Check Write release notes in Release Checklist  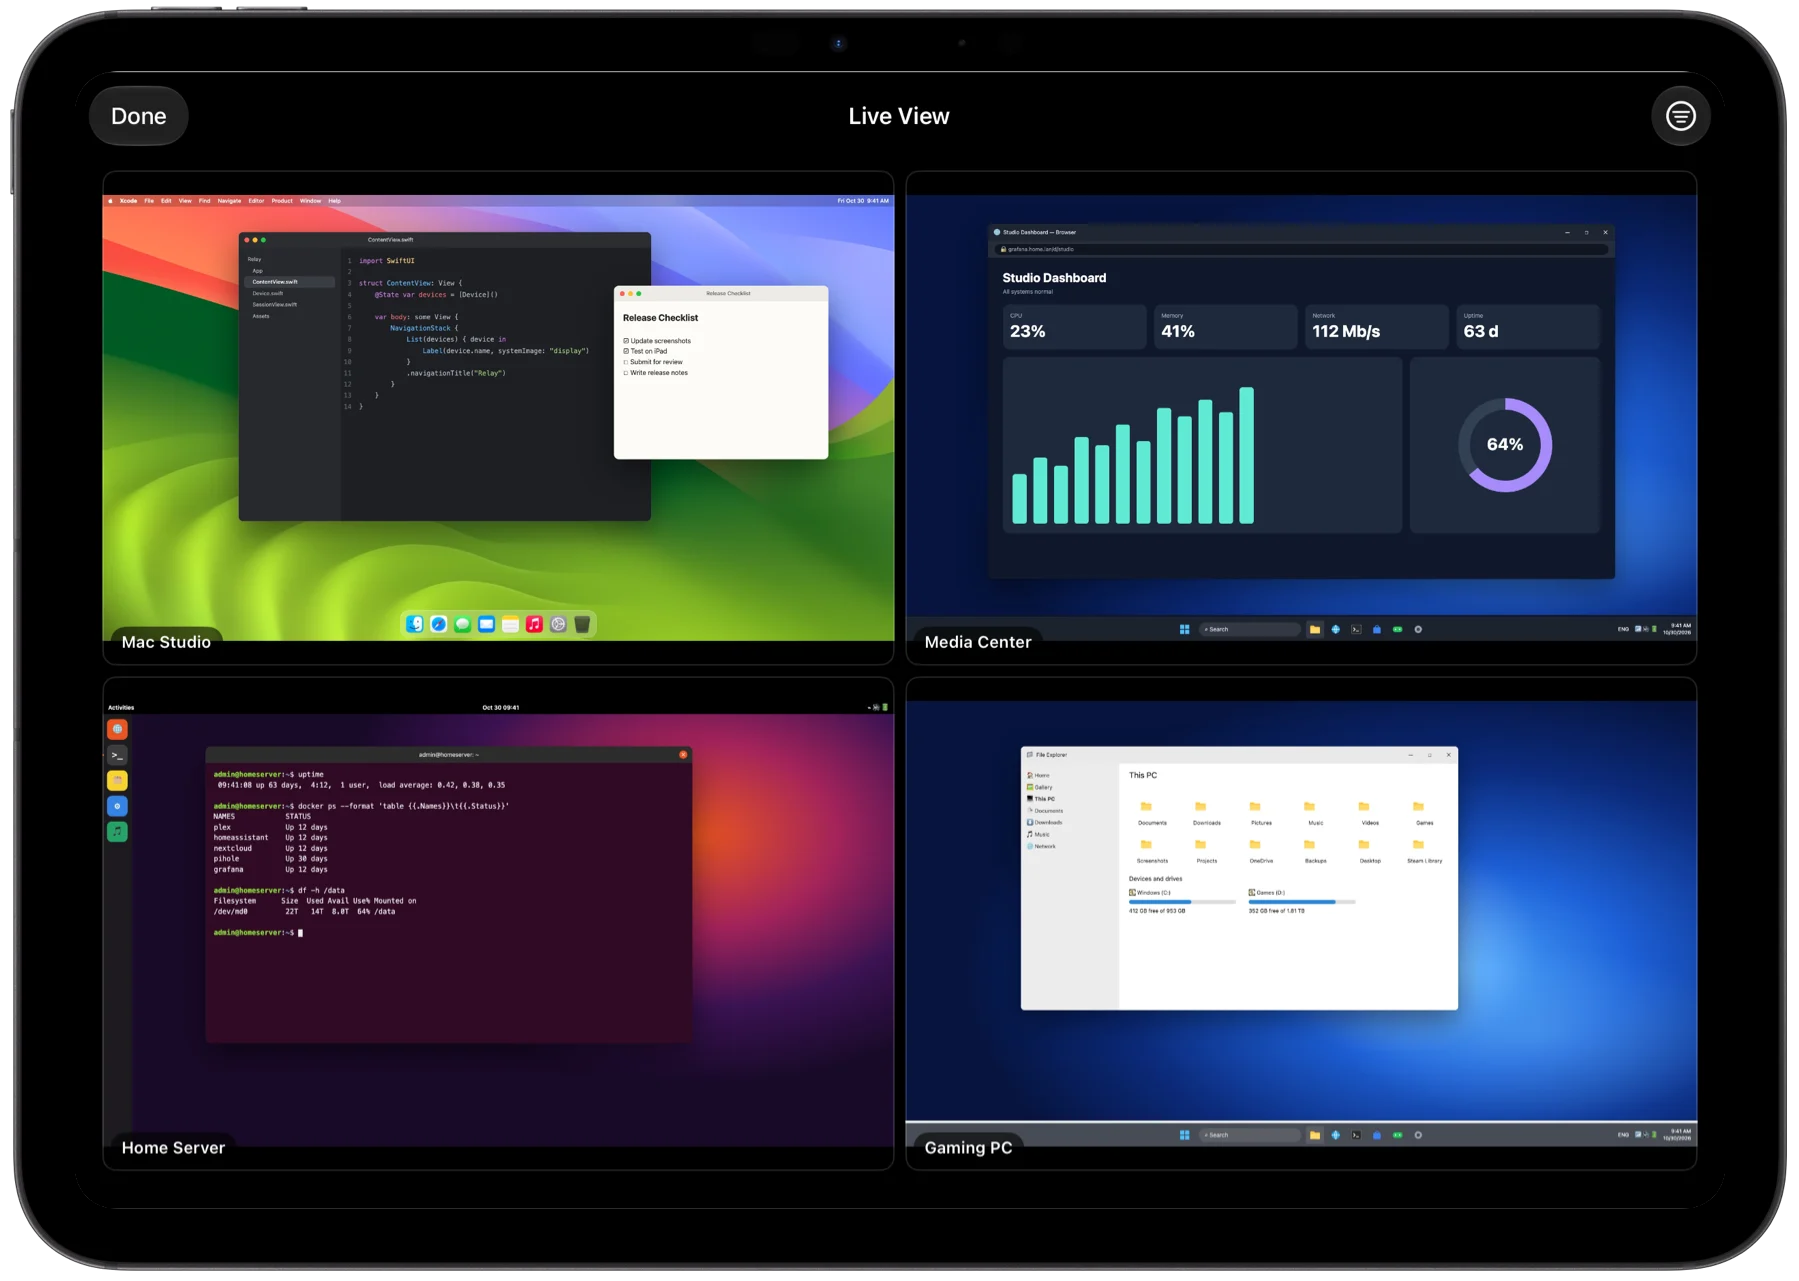click(x=626, y=373)
